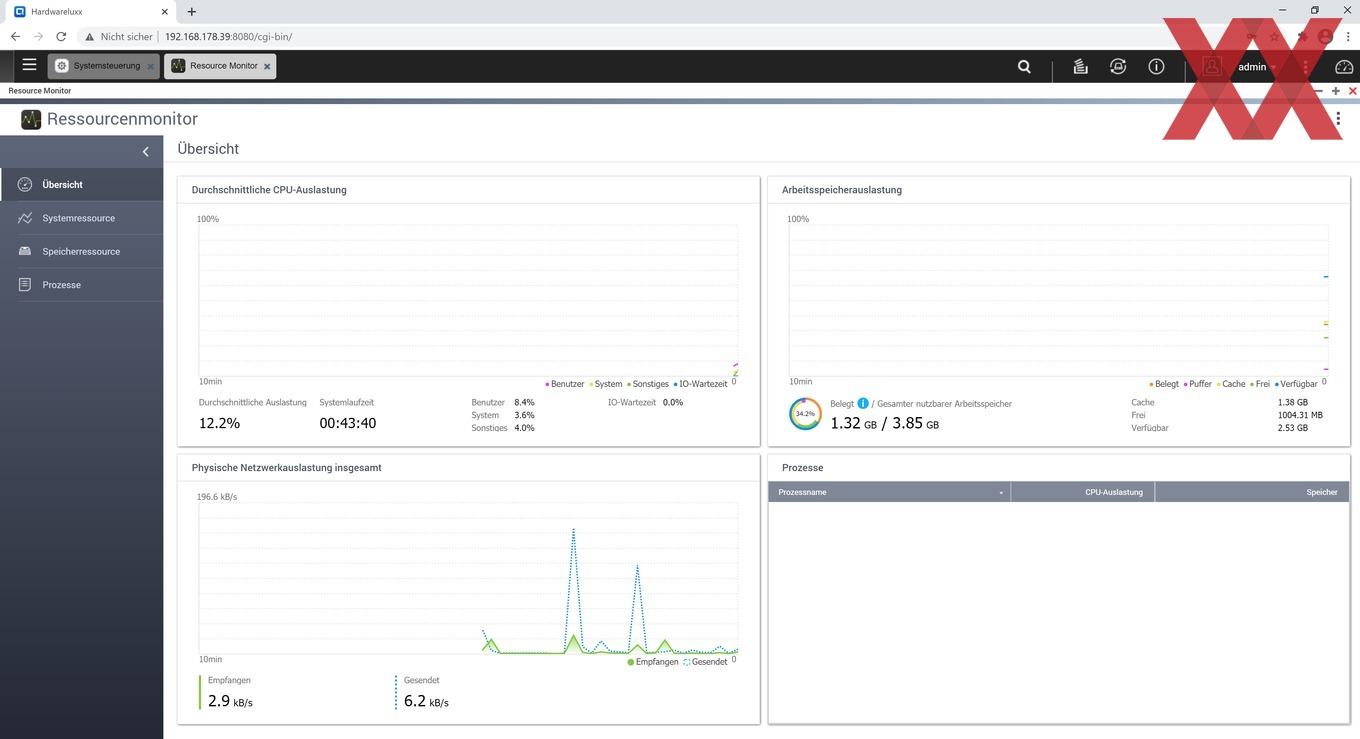
Task: Click the Belegt info icon
Action: [863, 404]
